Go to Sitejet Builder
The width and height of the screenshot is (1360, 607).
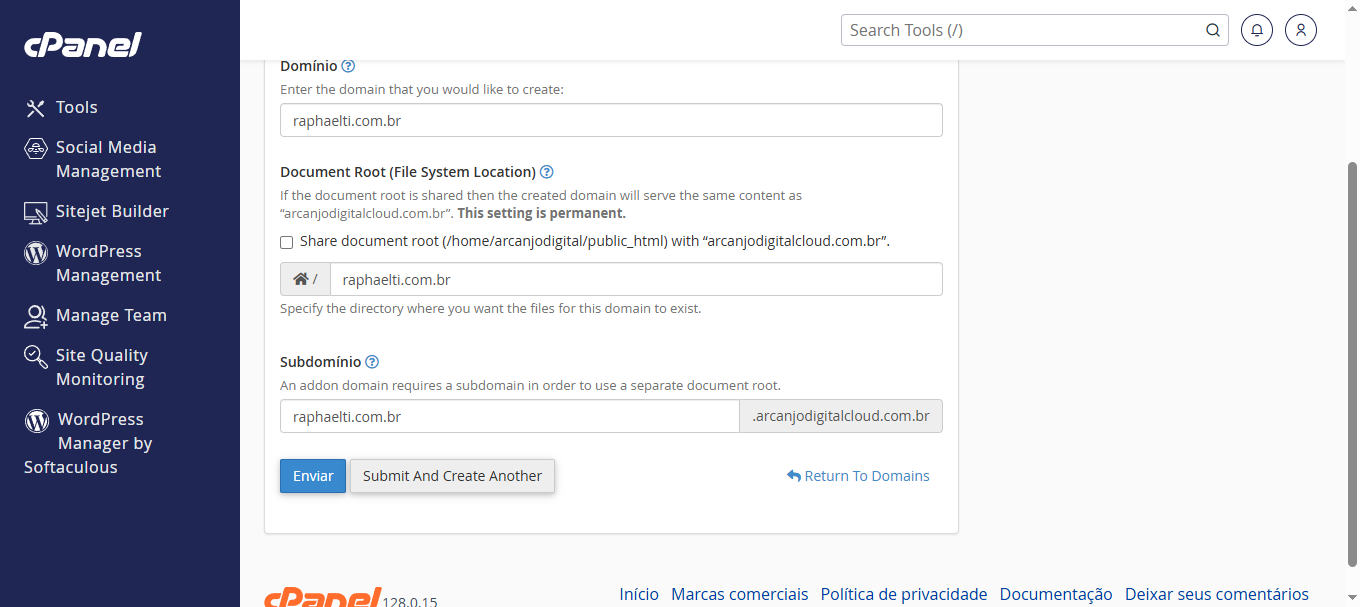pyautogui.click(x=111, y=211)
